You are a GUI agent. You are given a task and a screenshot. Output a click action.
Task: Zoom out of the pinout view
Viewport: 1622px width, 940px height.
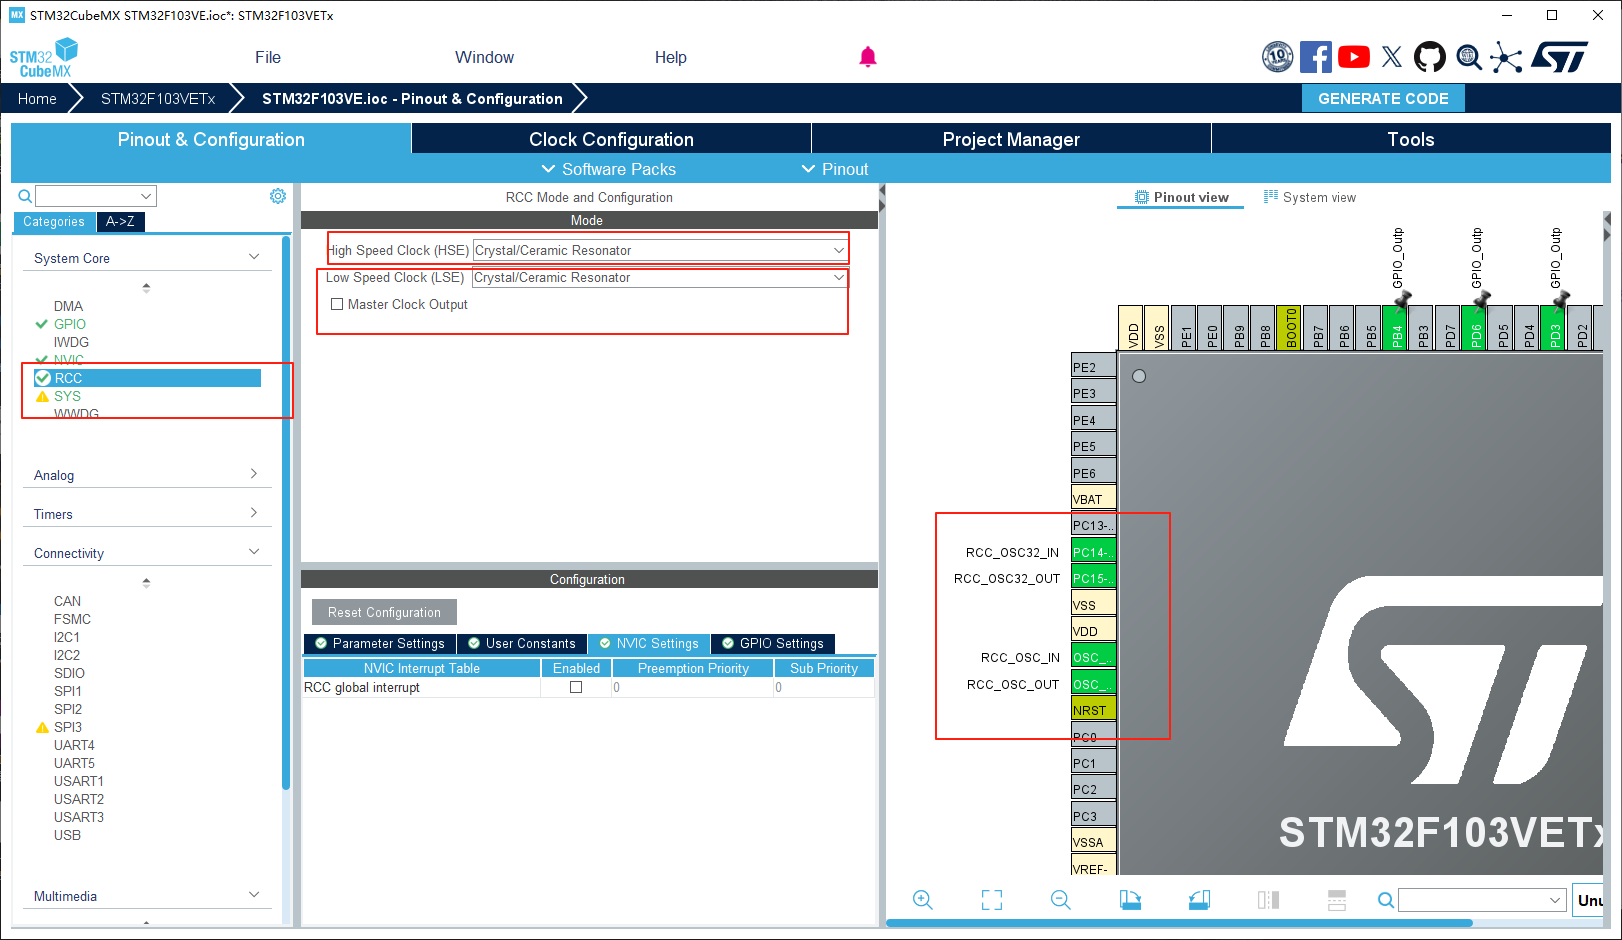1061,900
